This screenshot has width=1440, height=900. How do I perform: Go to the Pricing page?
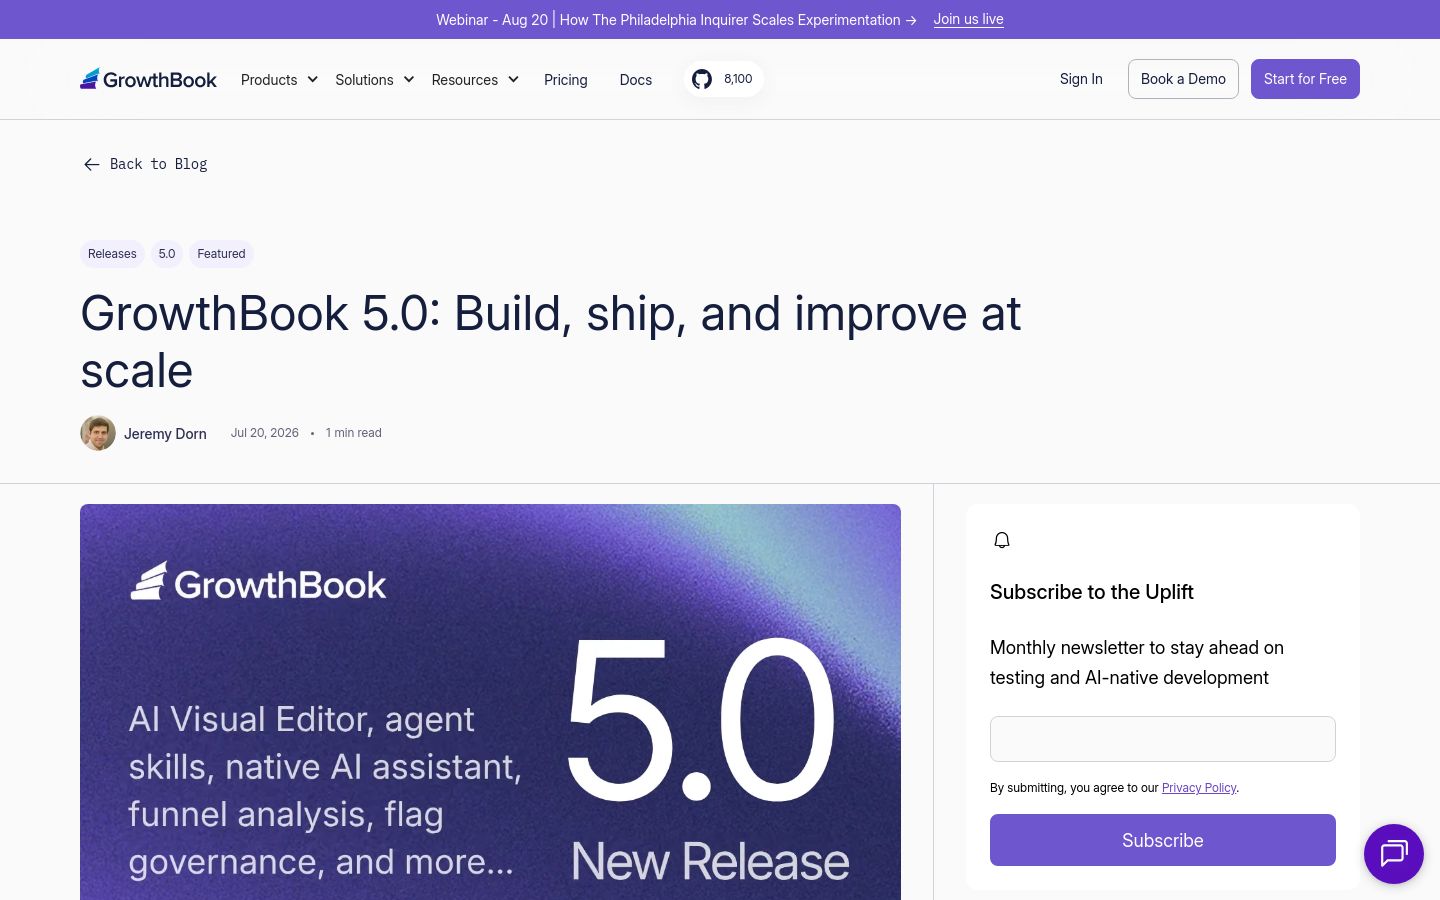click(x=566, y=80)
